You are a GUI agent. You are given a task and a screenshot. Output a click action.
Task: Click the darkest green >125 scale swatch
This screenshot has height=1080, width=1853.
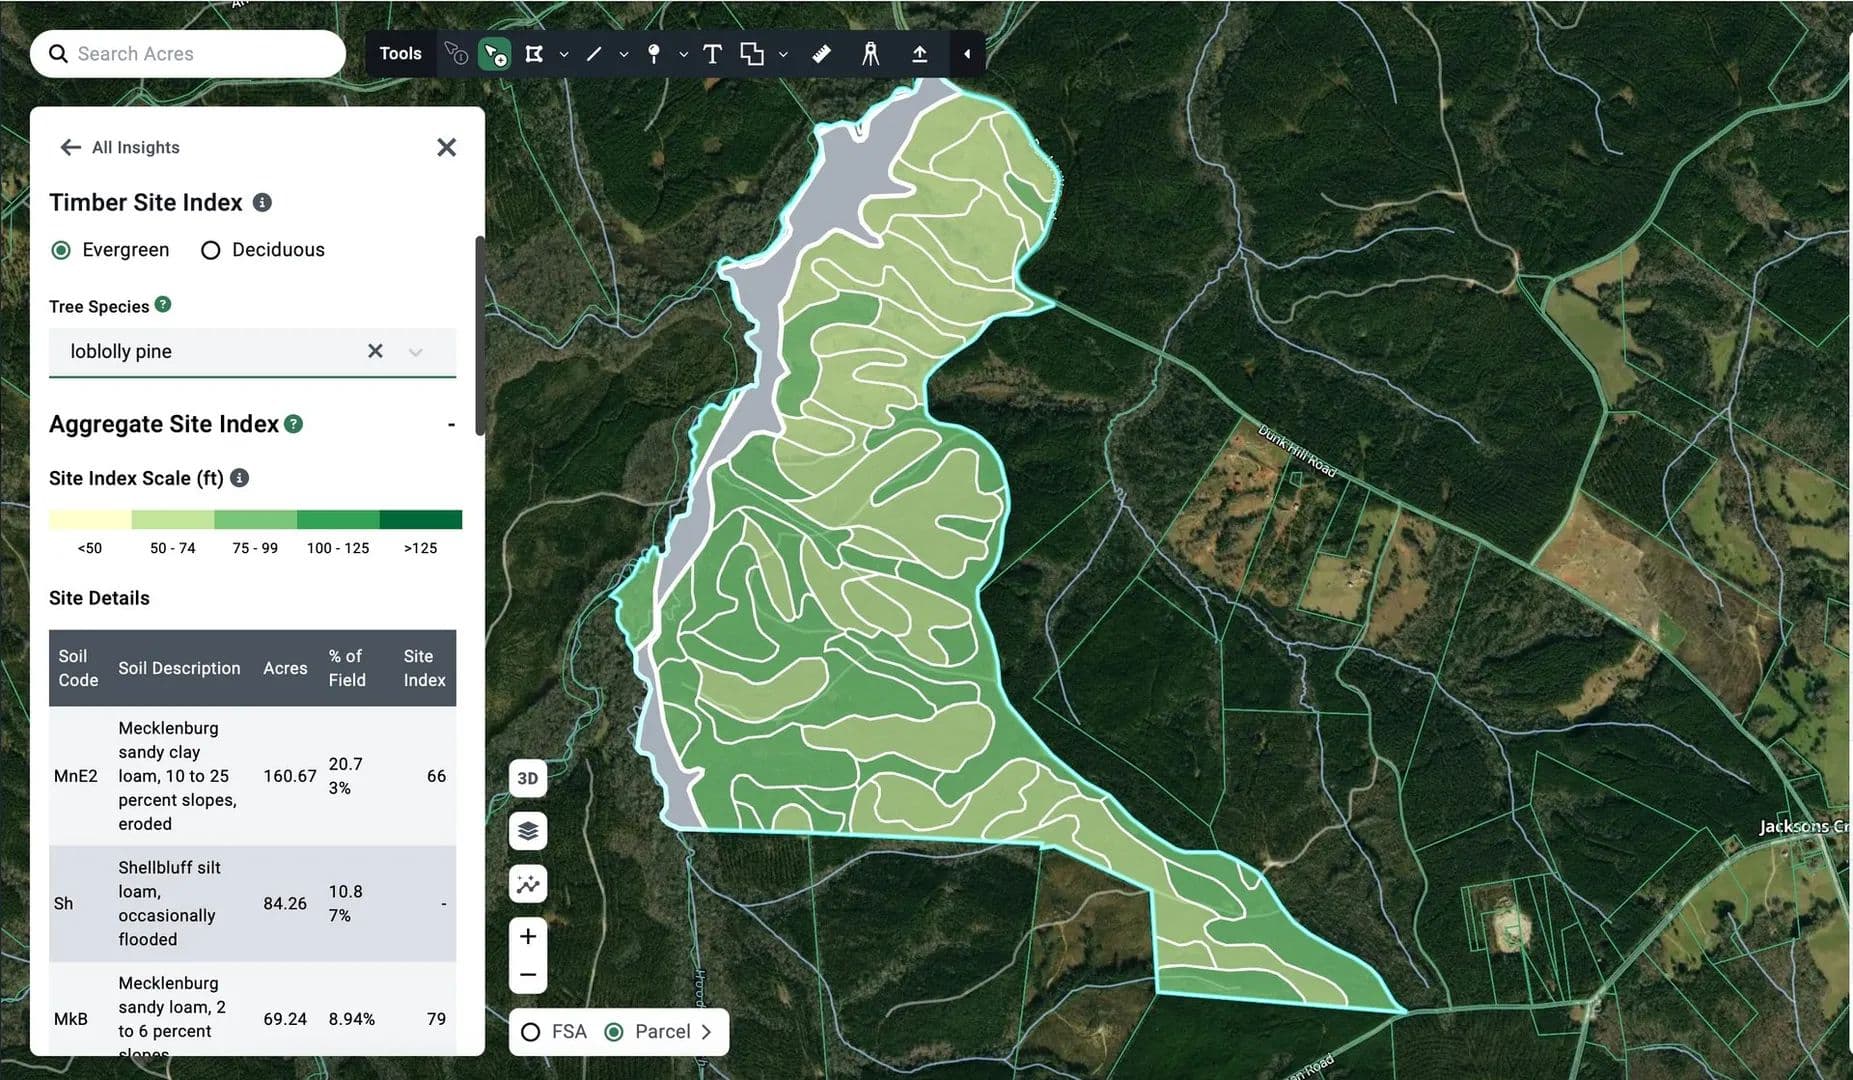(x=420, y=520)
